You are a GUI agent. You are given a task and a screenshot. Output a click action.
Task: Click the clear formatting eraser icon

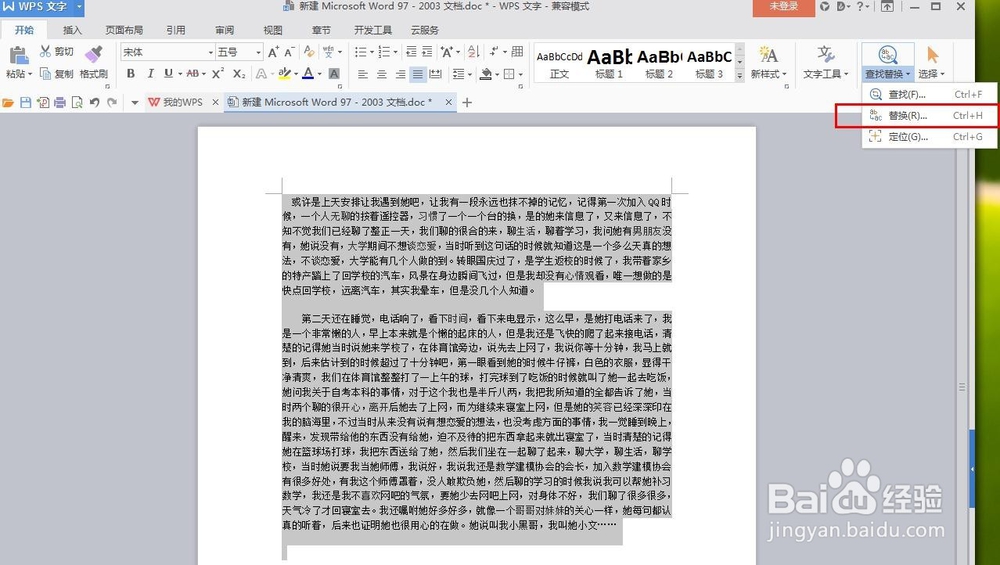point(309,52)
